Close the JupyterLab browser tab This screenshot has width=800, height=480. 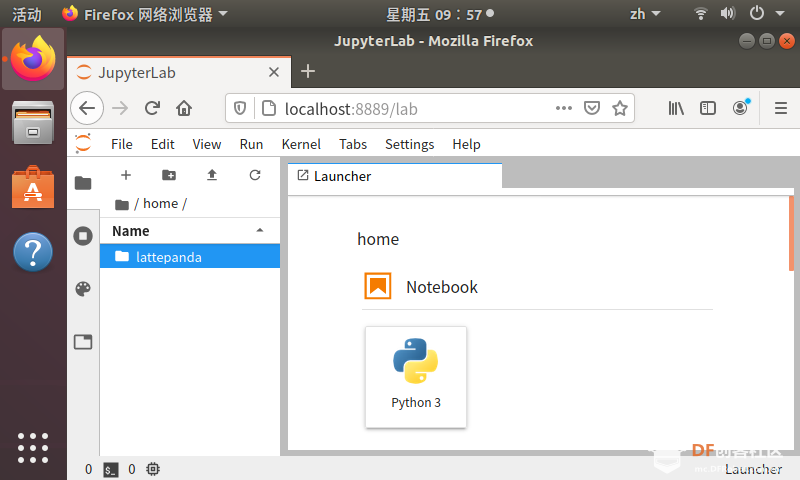(x=274, y=72)
